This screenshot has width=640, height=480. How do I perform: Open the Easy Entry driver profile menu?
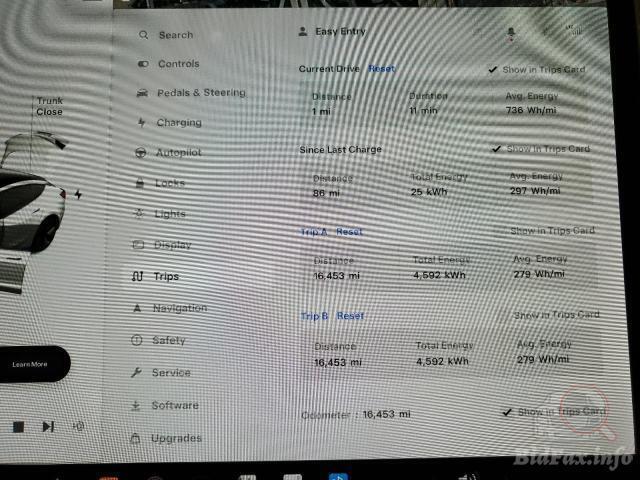pos(332,32)
